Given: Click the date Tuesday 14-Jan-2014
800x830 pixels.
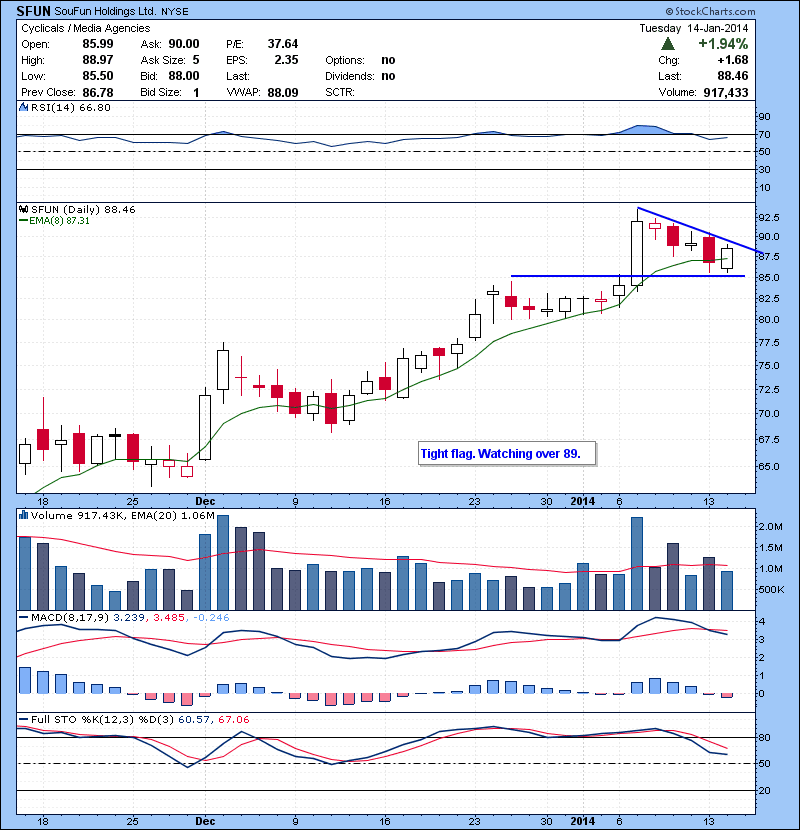Looking at the screenshot, I should pyautogui.click(x=694, y=29).
